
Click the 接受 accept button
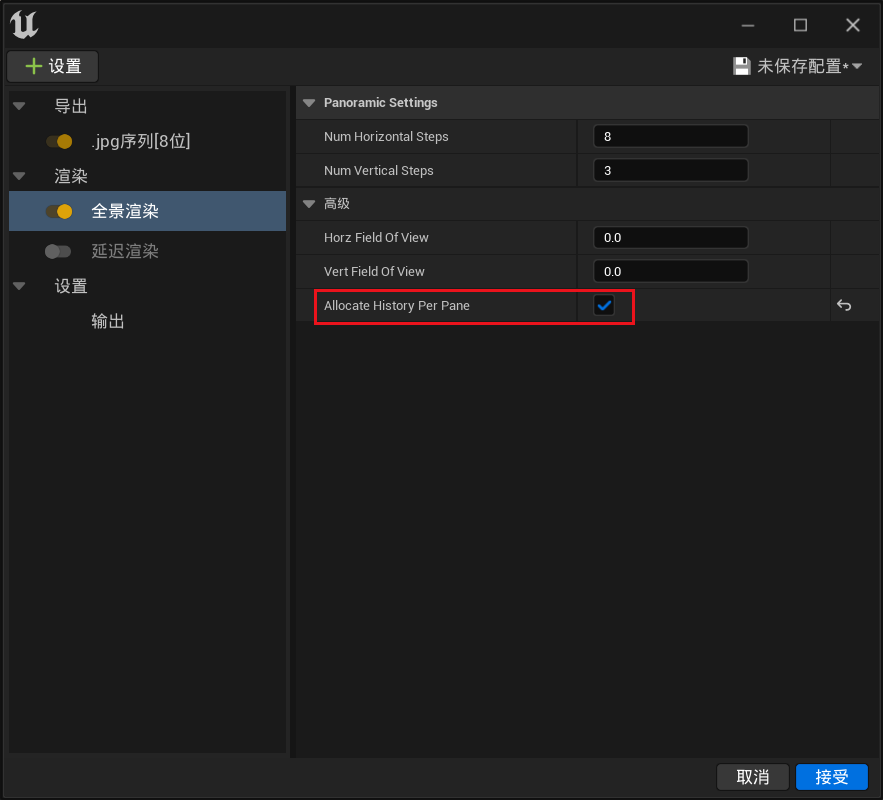[831, 777]
